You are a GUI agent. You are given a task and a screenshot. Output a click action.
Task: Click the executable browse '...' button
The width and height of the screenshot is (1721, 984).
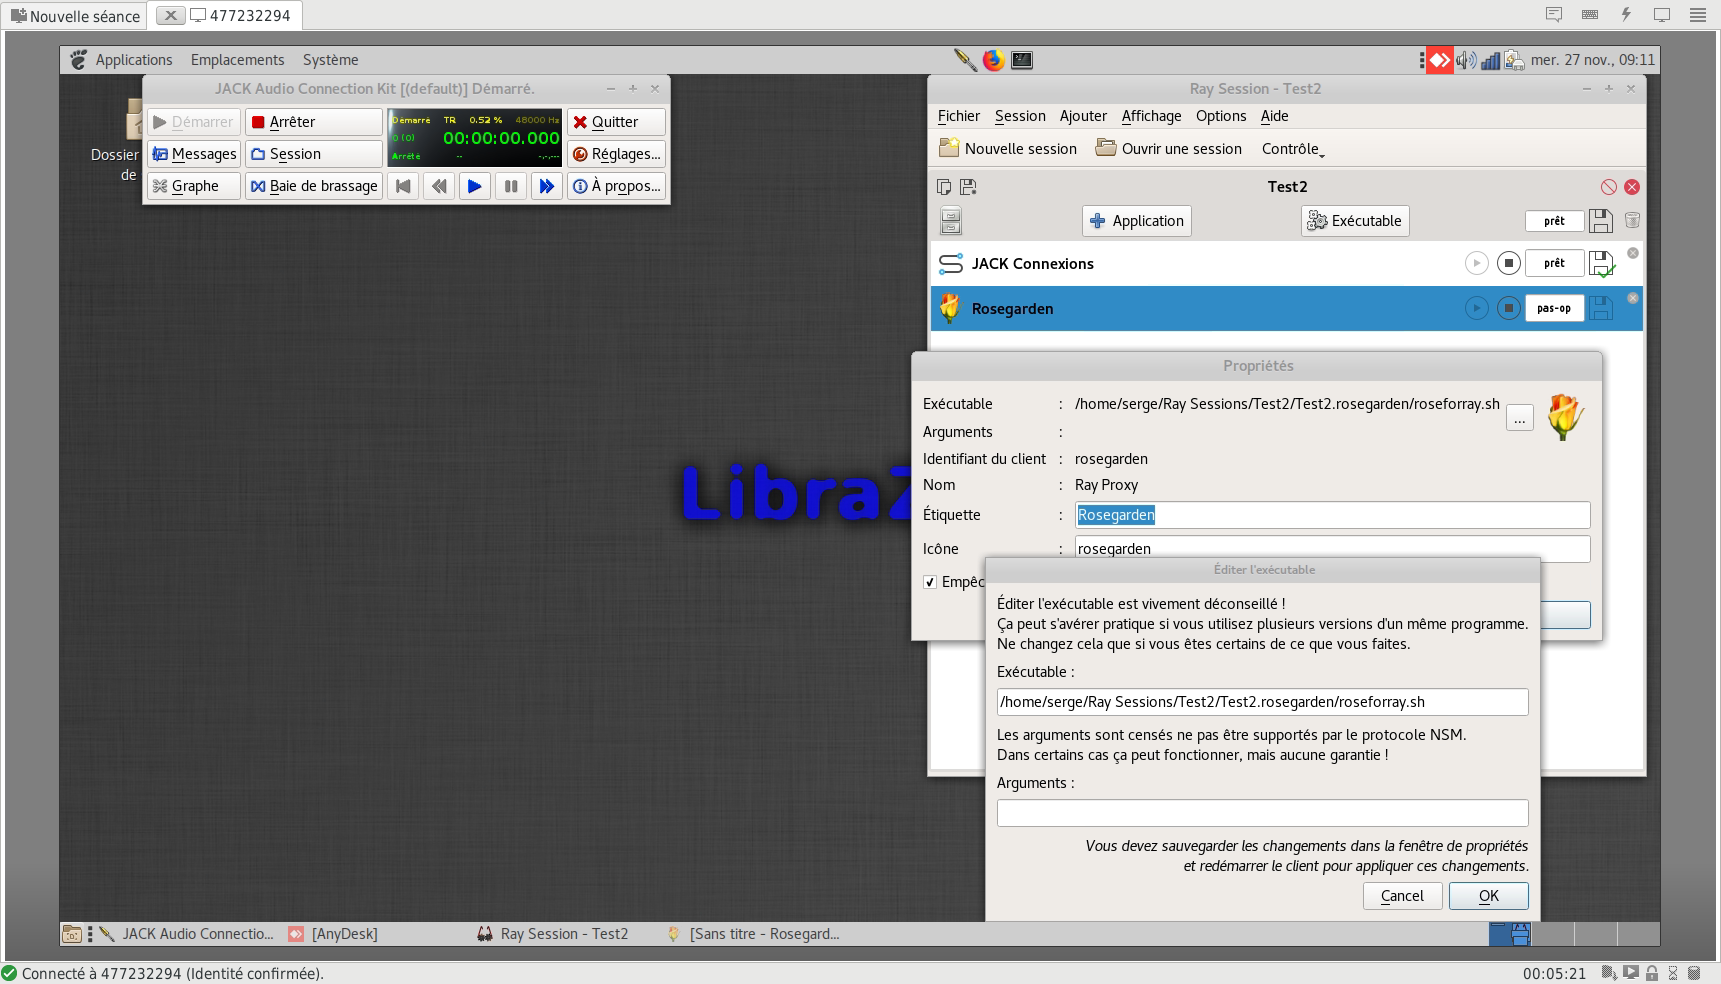[1519, 418]
